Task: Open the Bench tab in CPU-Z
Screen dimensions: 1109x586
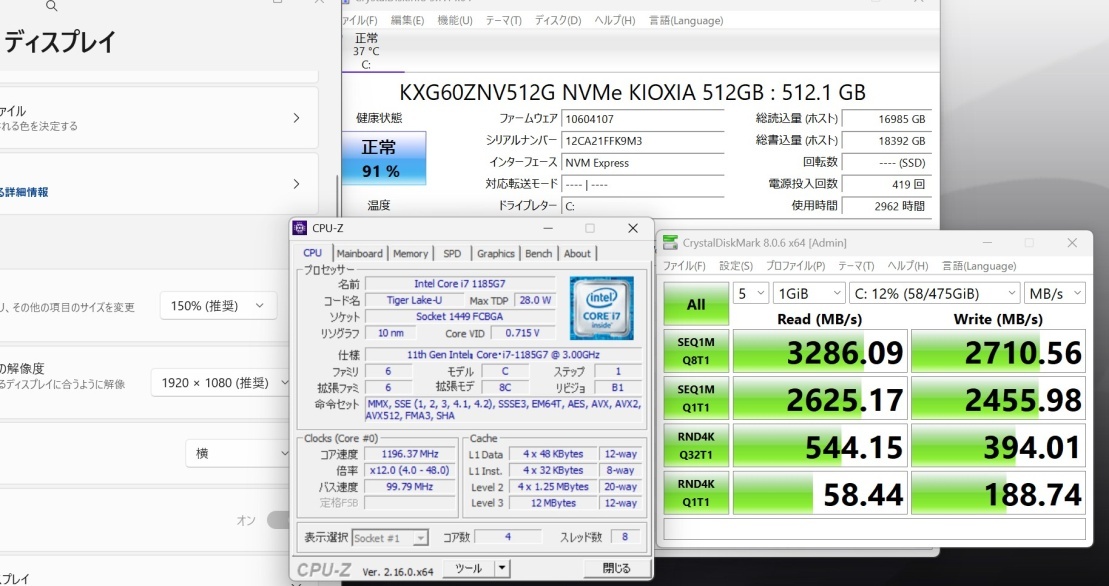Action: [x=538, y=254]
